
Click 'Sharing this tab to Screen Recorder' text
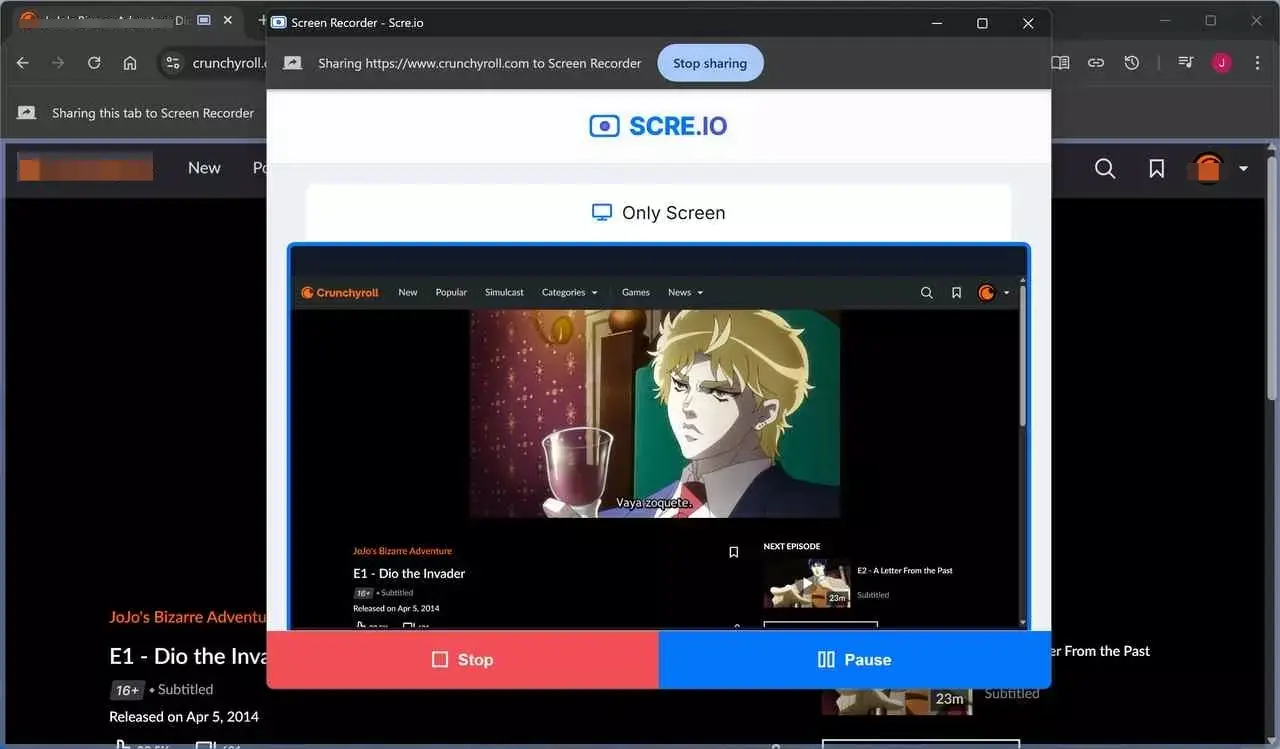point(153,113)
